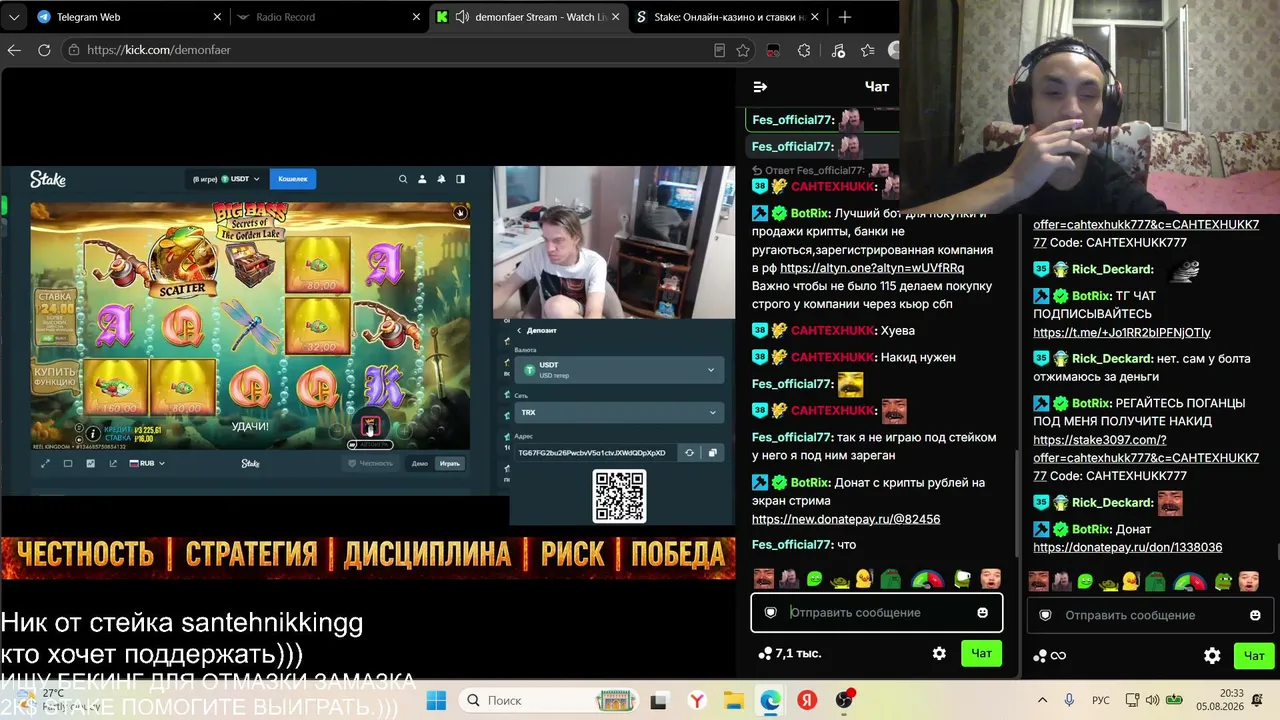Open the game statistics chart icon

click(x=91, y=463)
